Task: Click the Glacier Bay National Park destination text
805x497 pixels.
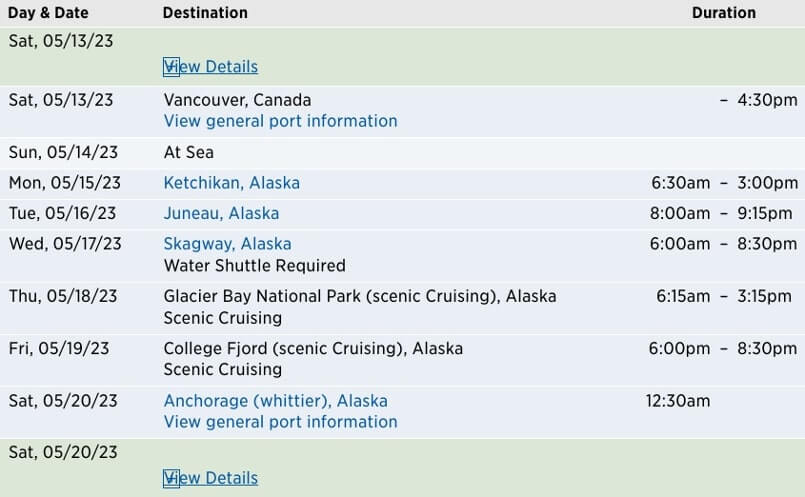Action: click(360, 296)
